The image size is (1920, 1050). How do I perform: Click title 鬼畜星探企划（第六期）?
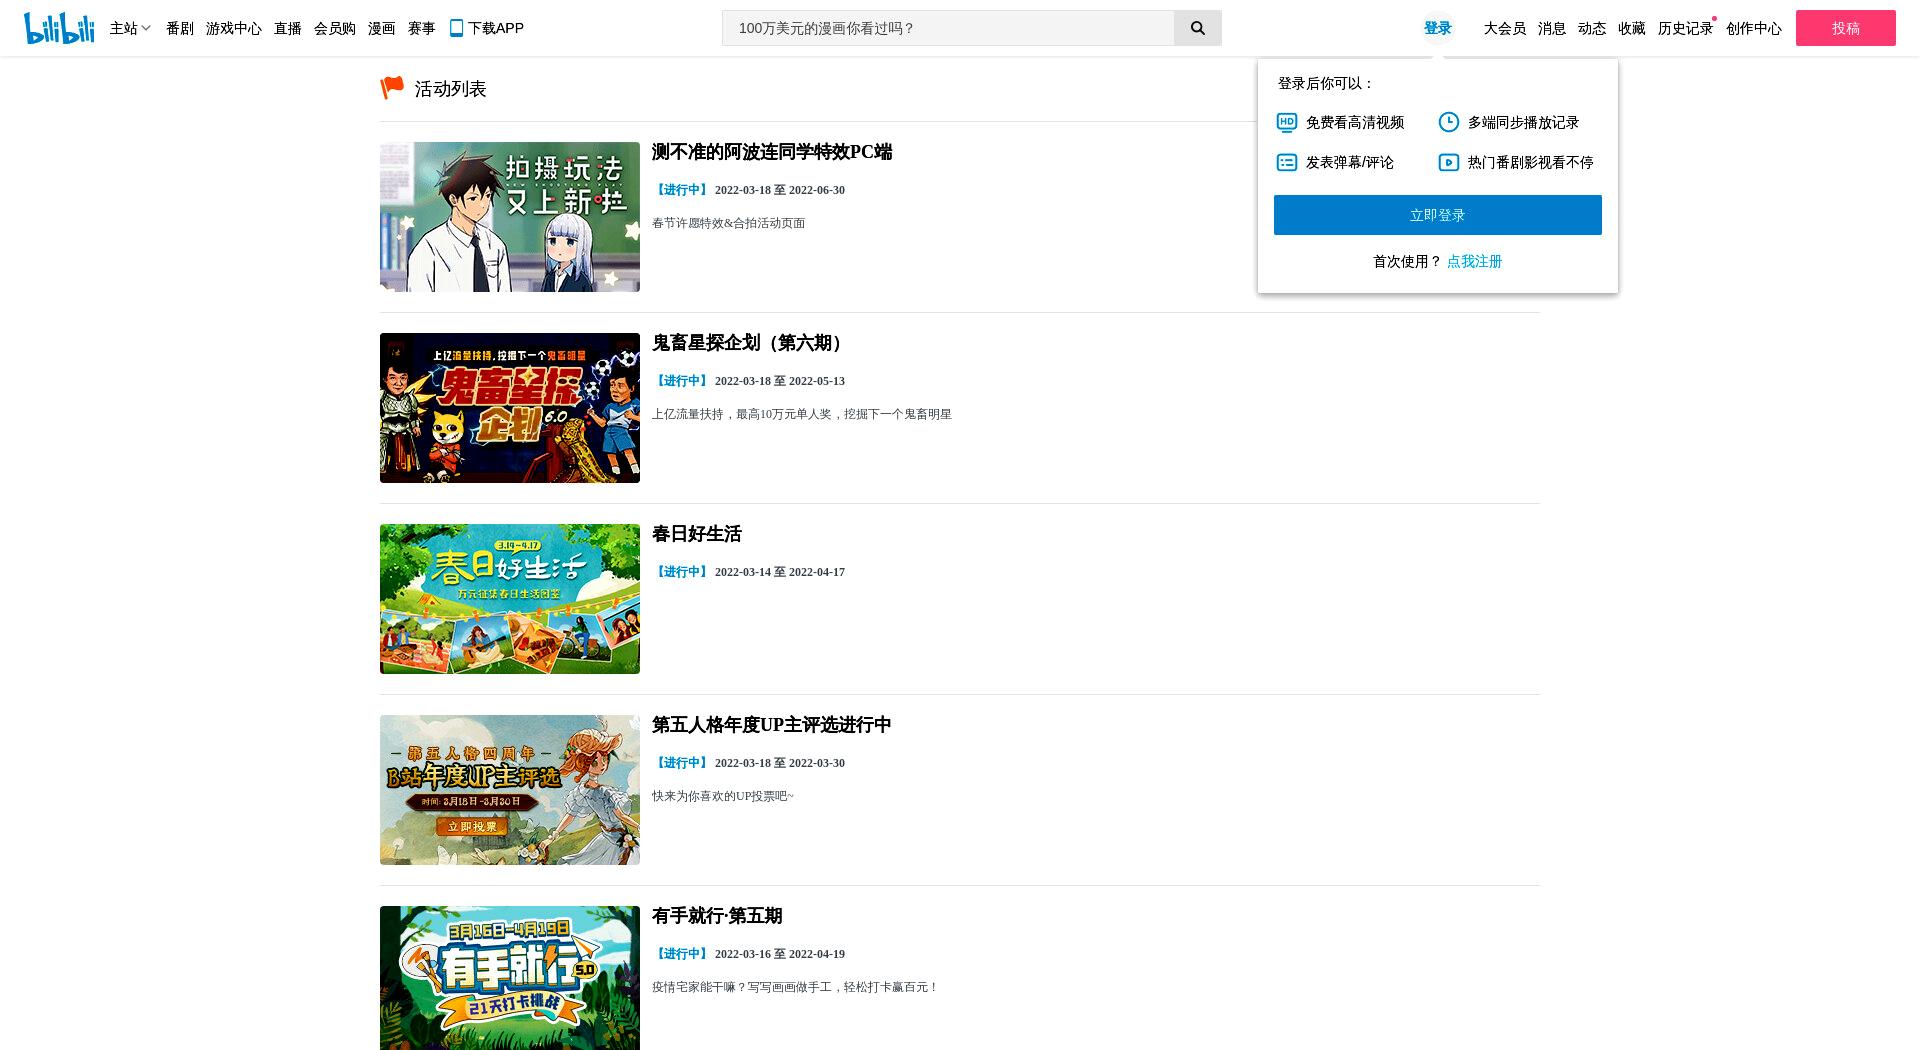(x=750, y=343)
